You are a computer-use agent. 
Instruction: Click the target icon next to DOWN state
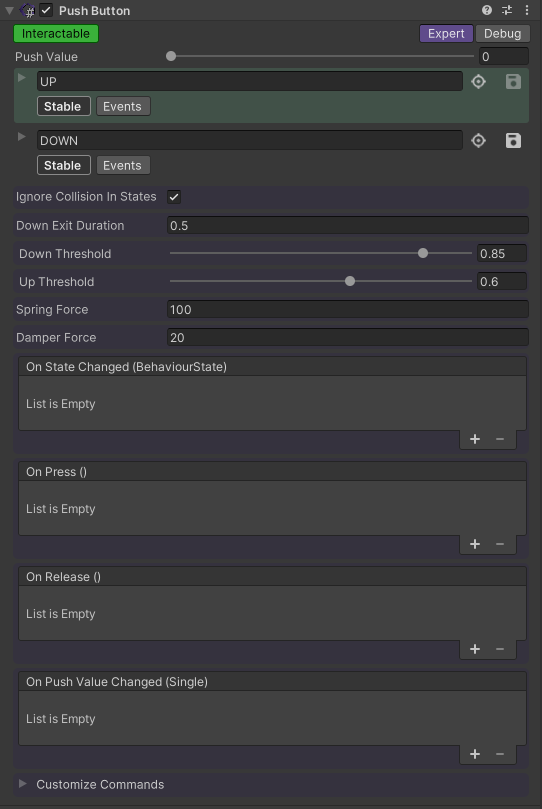tap(479, 140)
